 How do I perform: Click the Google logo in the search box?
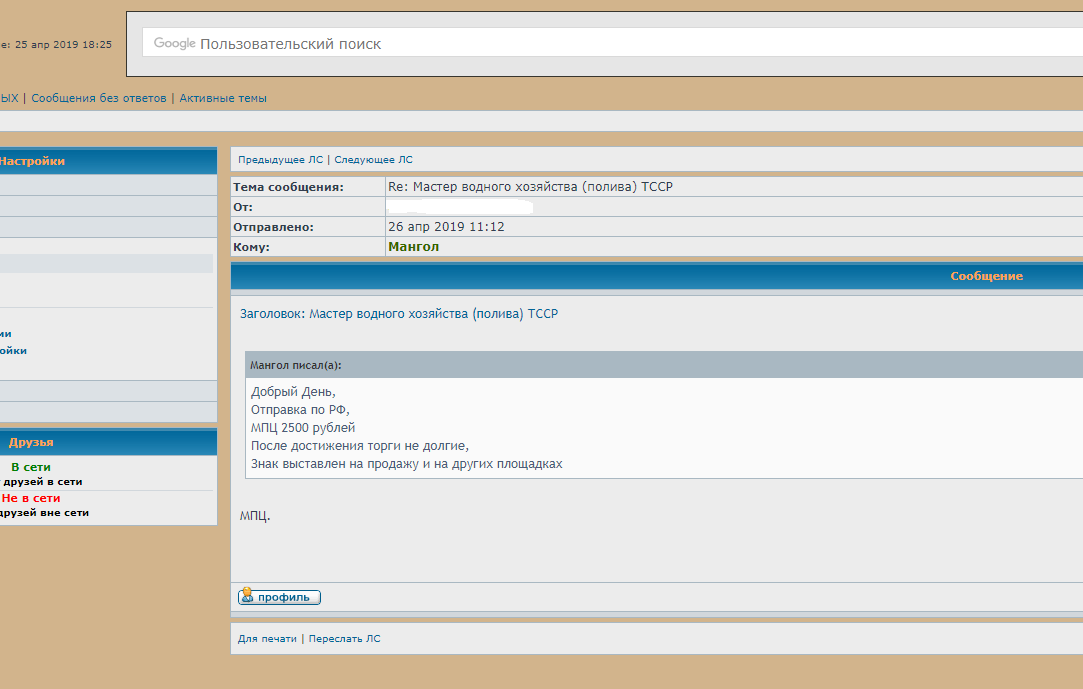click(x=174, y=43)
